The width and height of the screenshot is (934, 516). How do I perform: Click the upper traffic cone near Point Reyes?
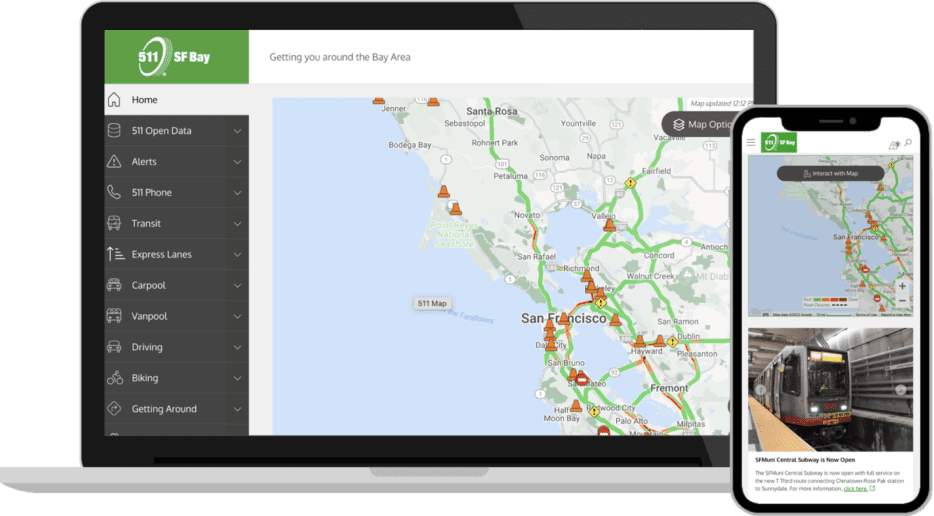click(444, 191)
